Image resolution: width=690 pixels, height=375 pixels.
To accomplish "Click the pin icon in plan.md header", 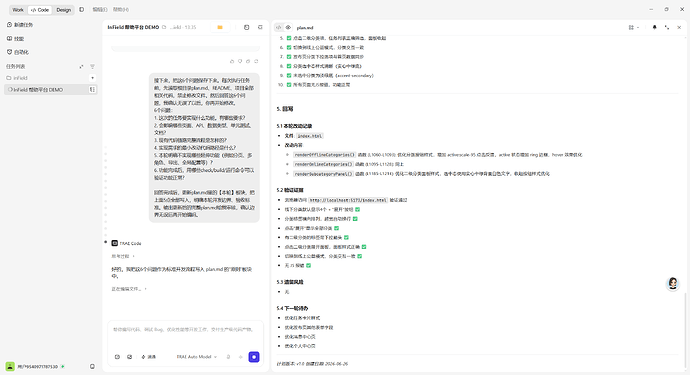I will point(654,27).
